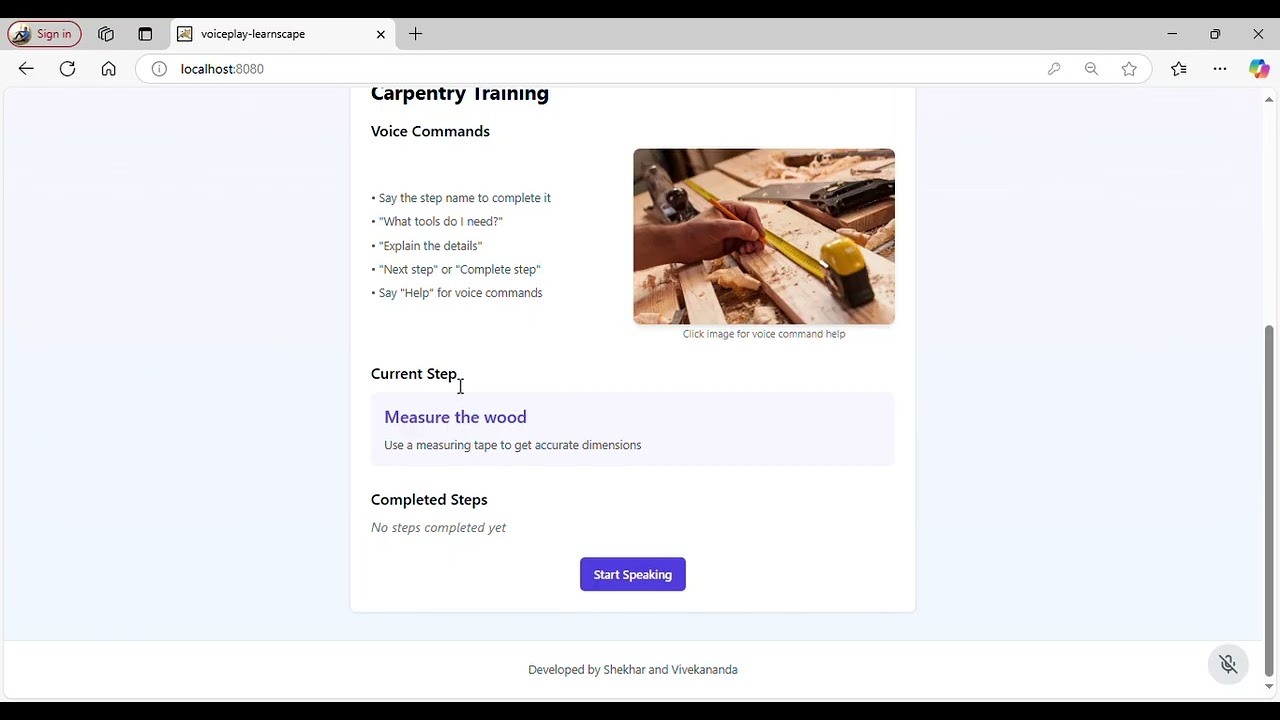Open browser settings and more menu

[x=1220, y=69]
